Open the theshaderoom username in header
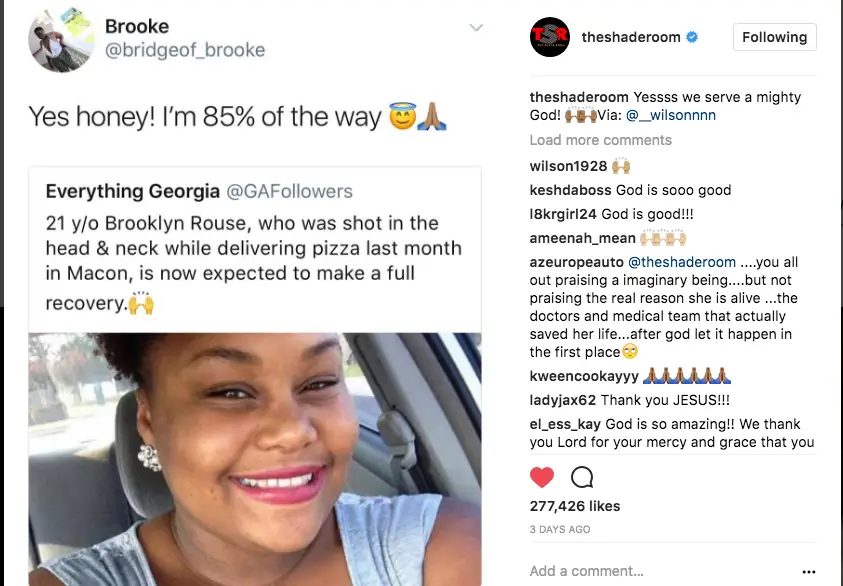Viewport: 843px width, 586px height. click(x=631, y=37)
